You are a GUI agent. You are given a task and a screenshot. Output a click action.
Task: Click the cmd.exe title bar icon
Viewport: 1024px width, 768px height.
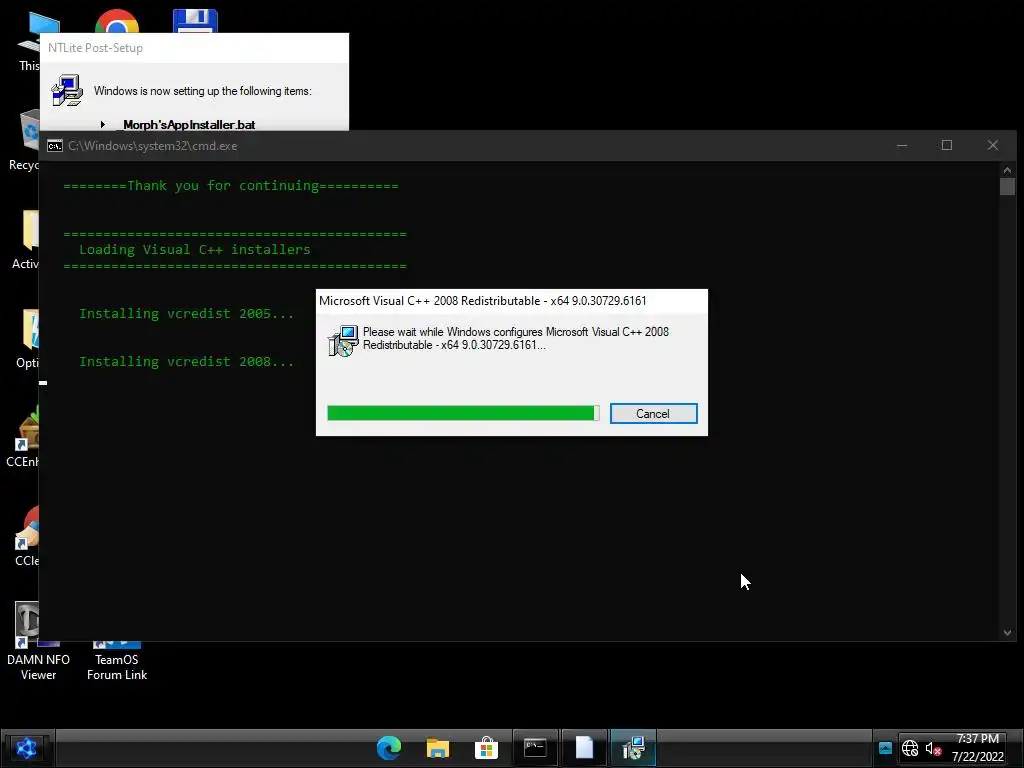pyautogui.click(x=55, y=146)
